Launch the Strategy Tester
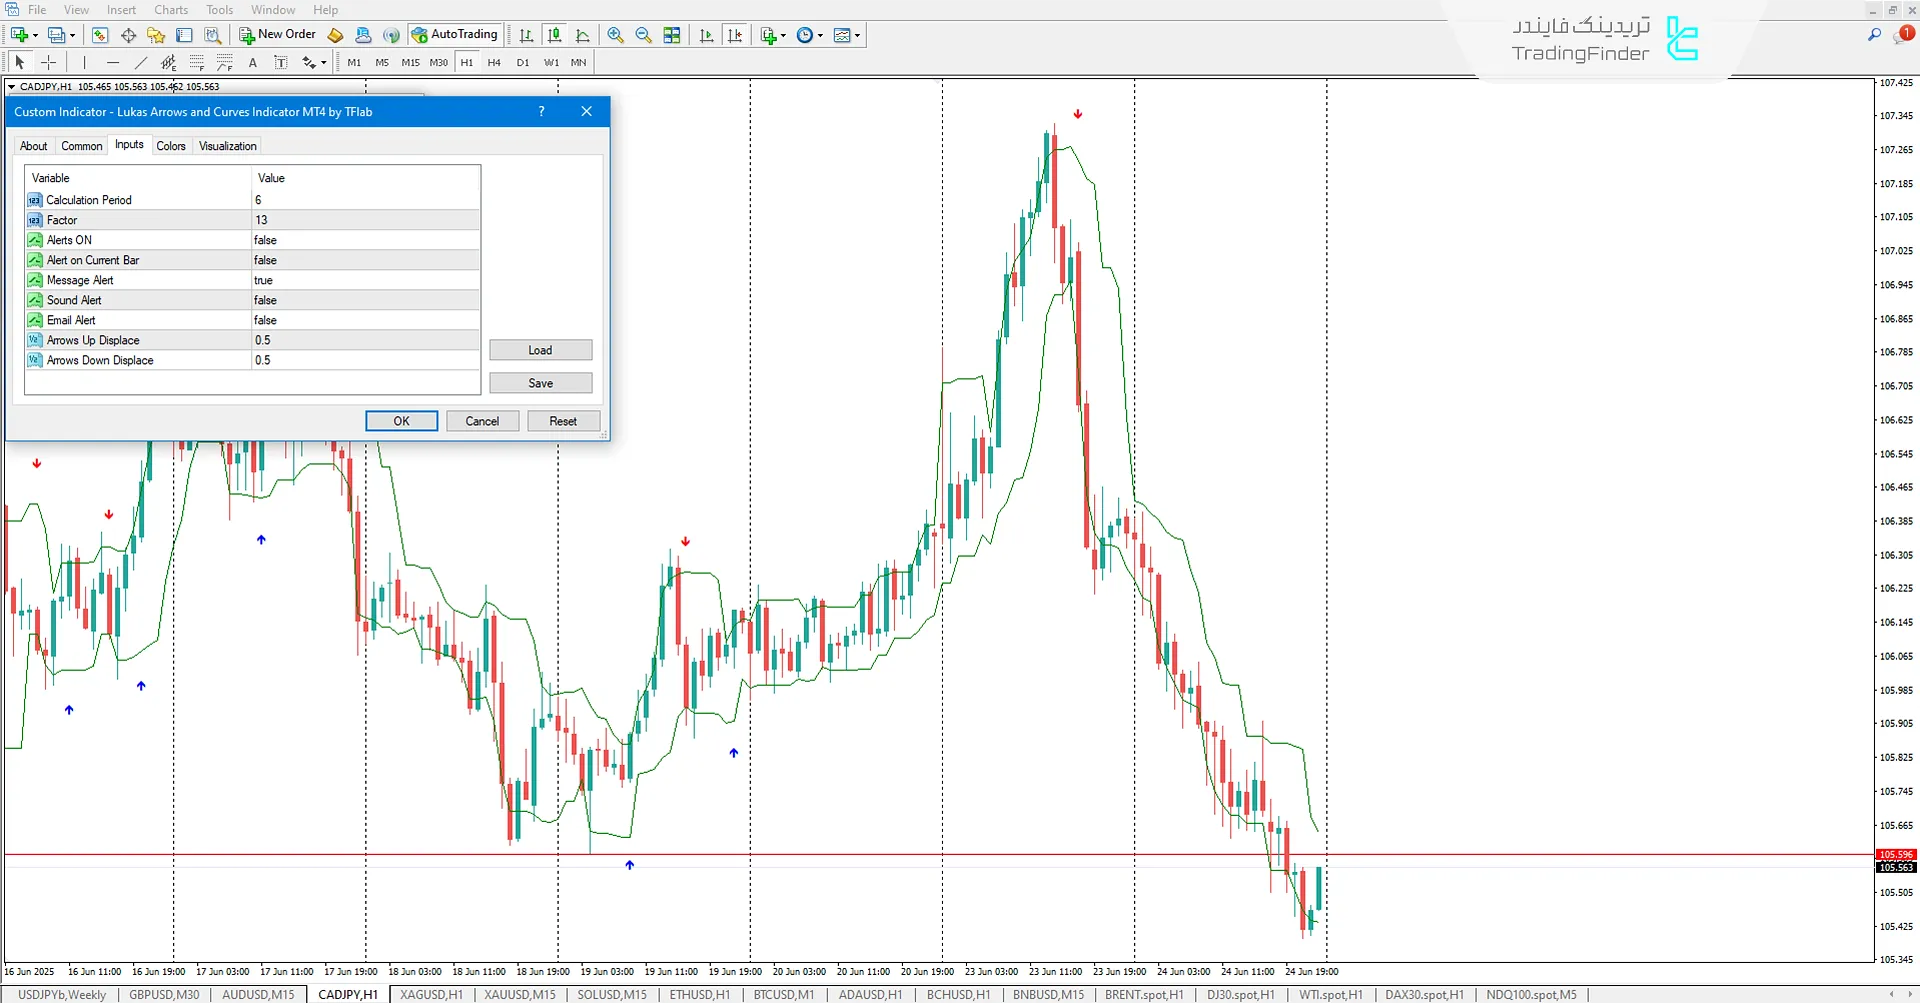This screenshot has height=1003, width=1920. click(x=213, y=35)
